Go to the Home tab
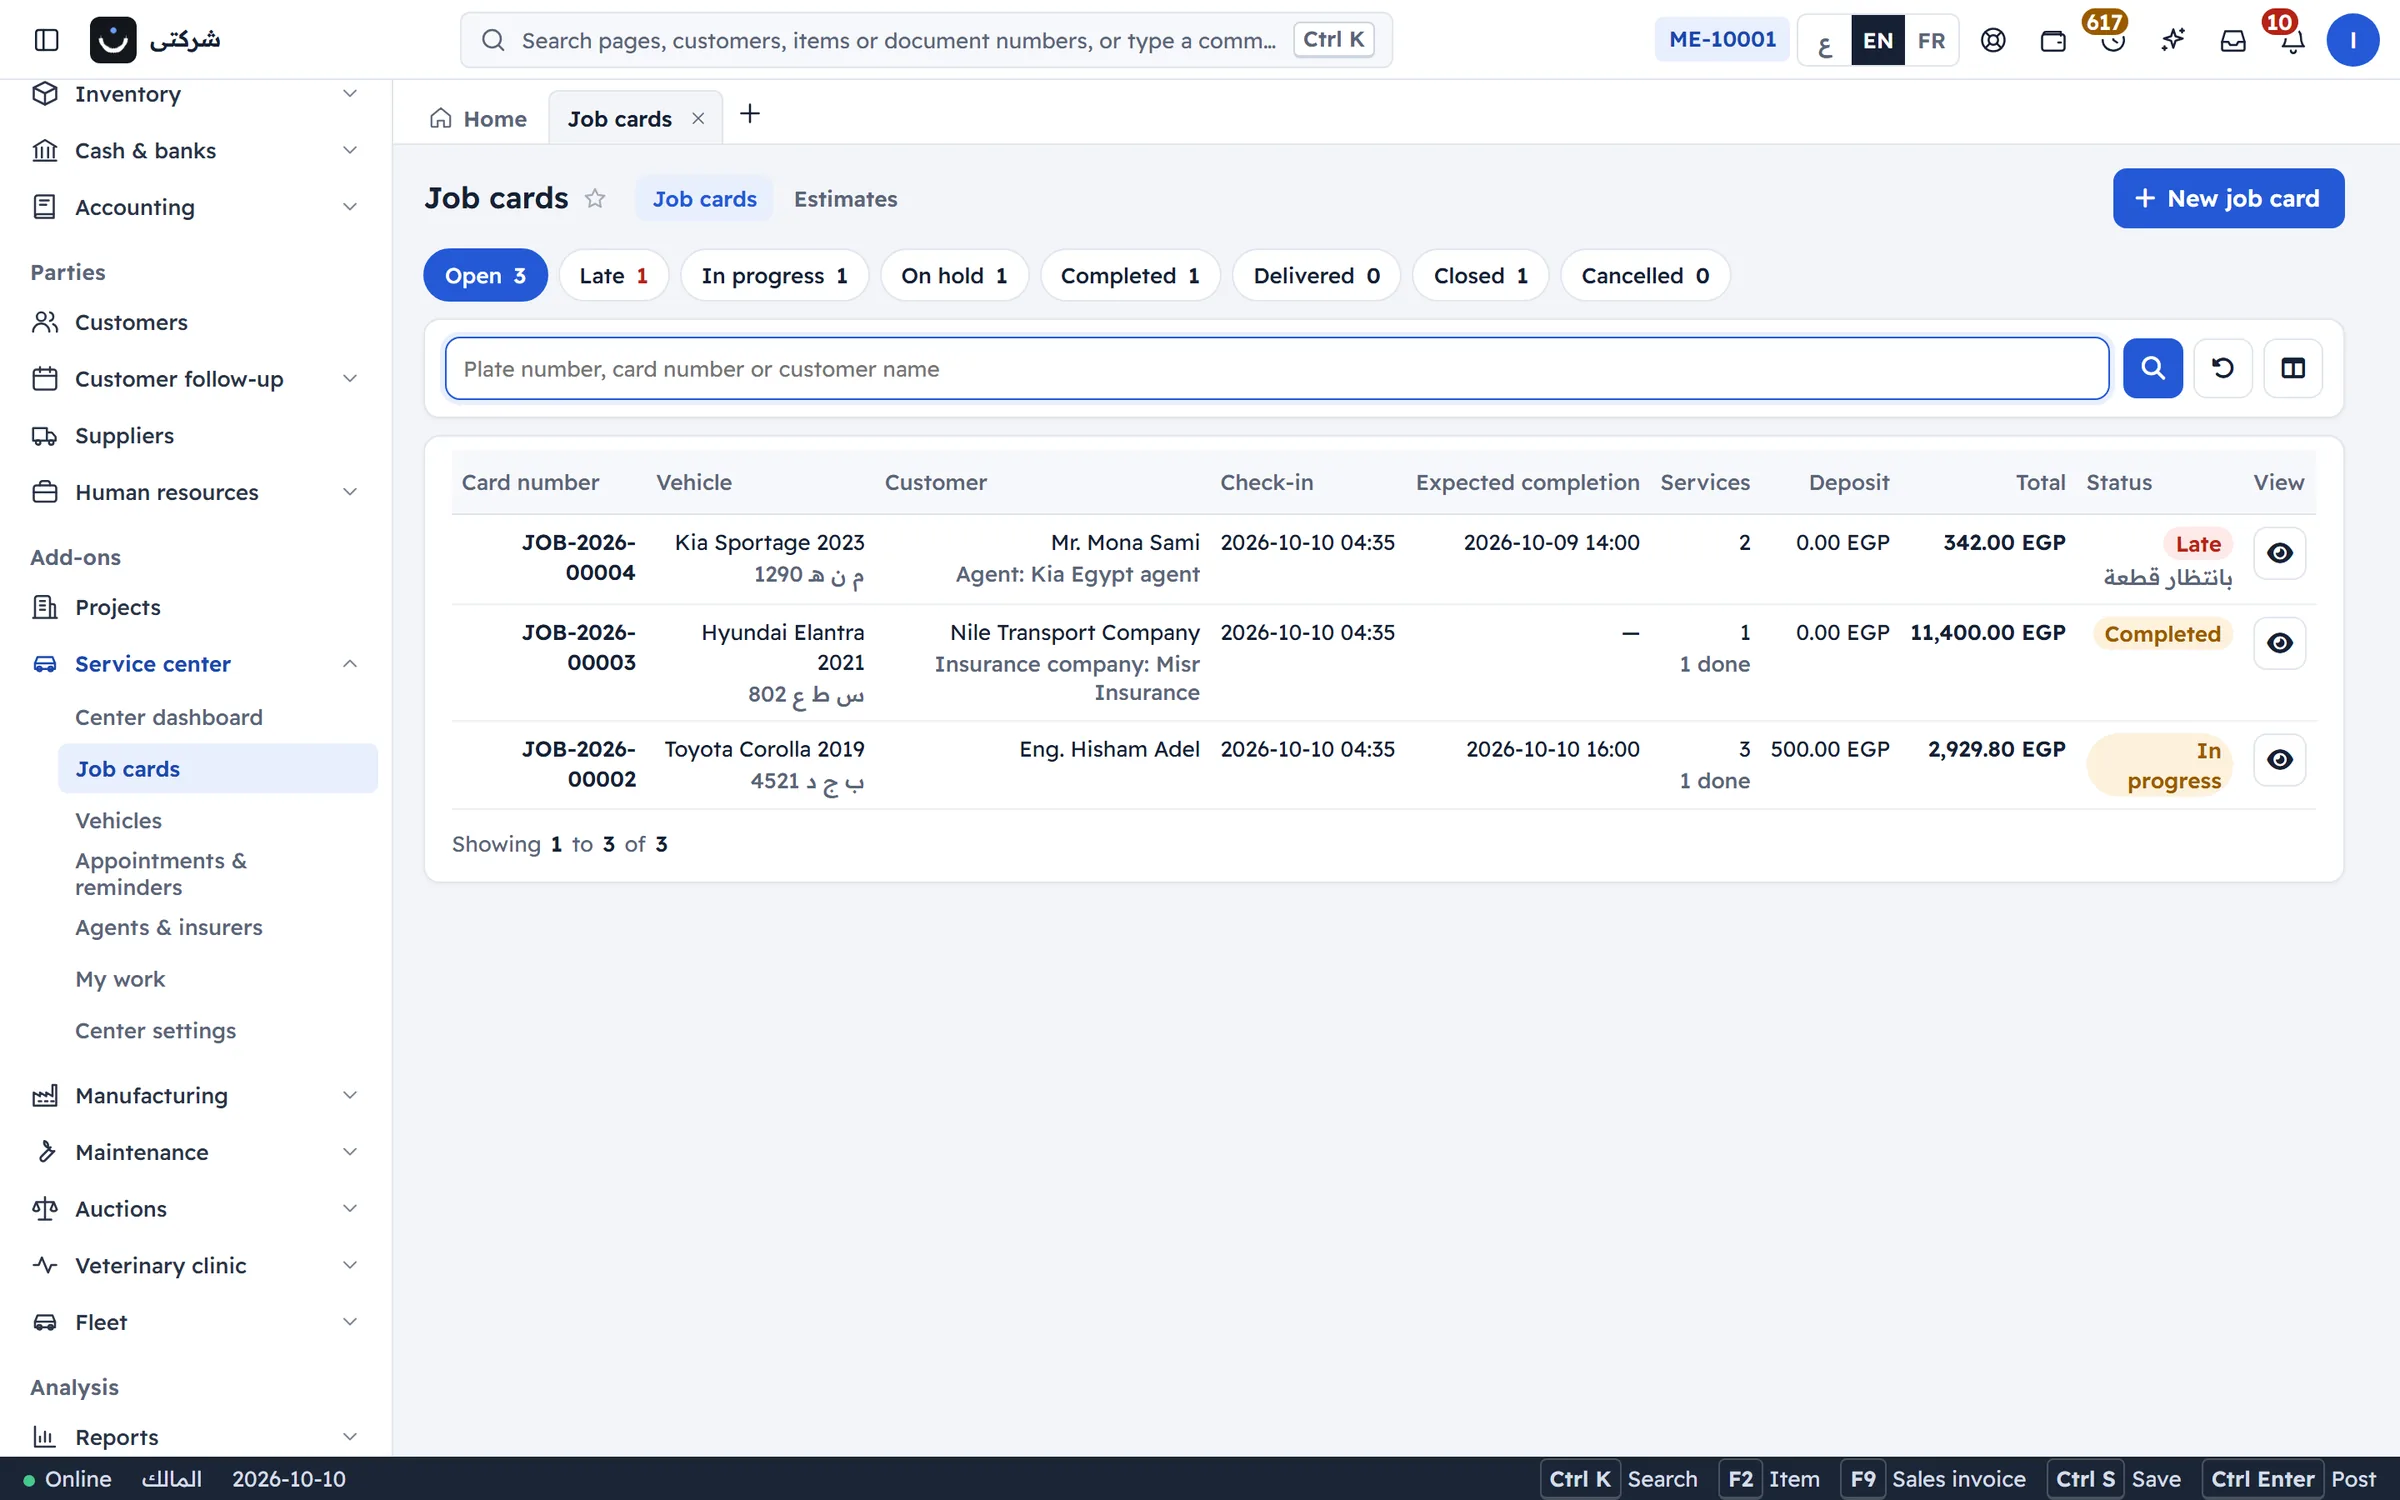 [x=478, y=118]
